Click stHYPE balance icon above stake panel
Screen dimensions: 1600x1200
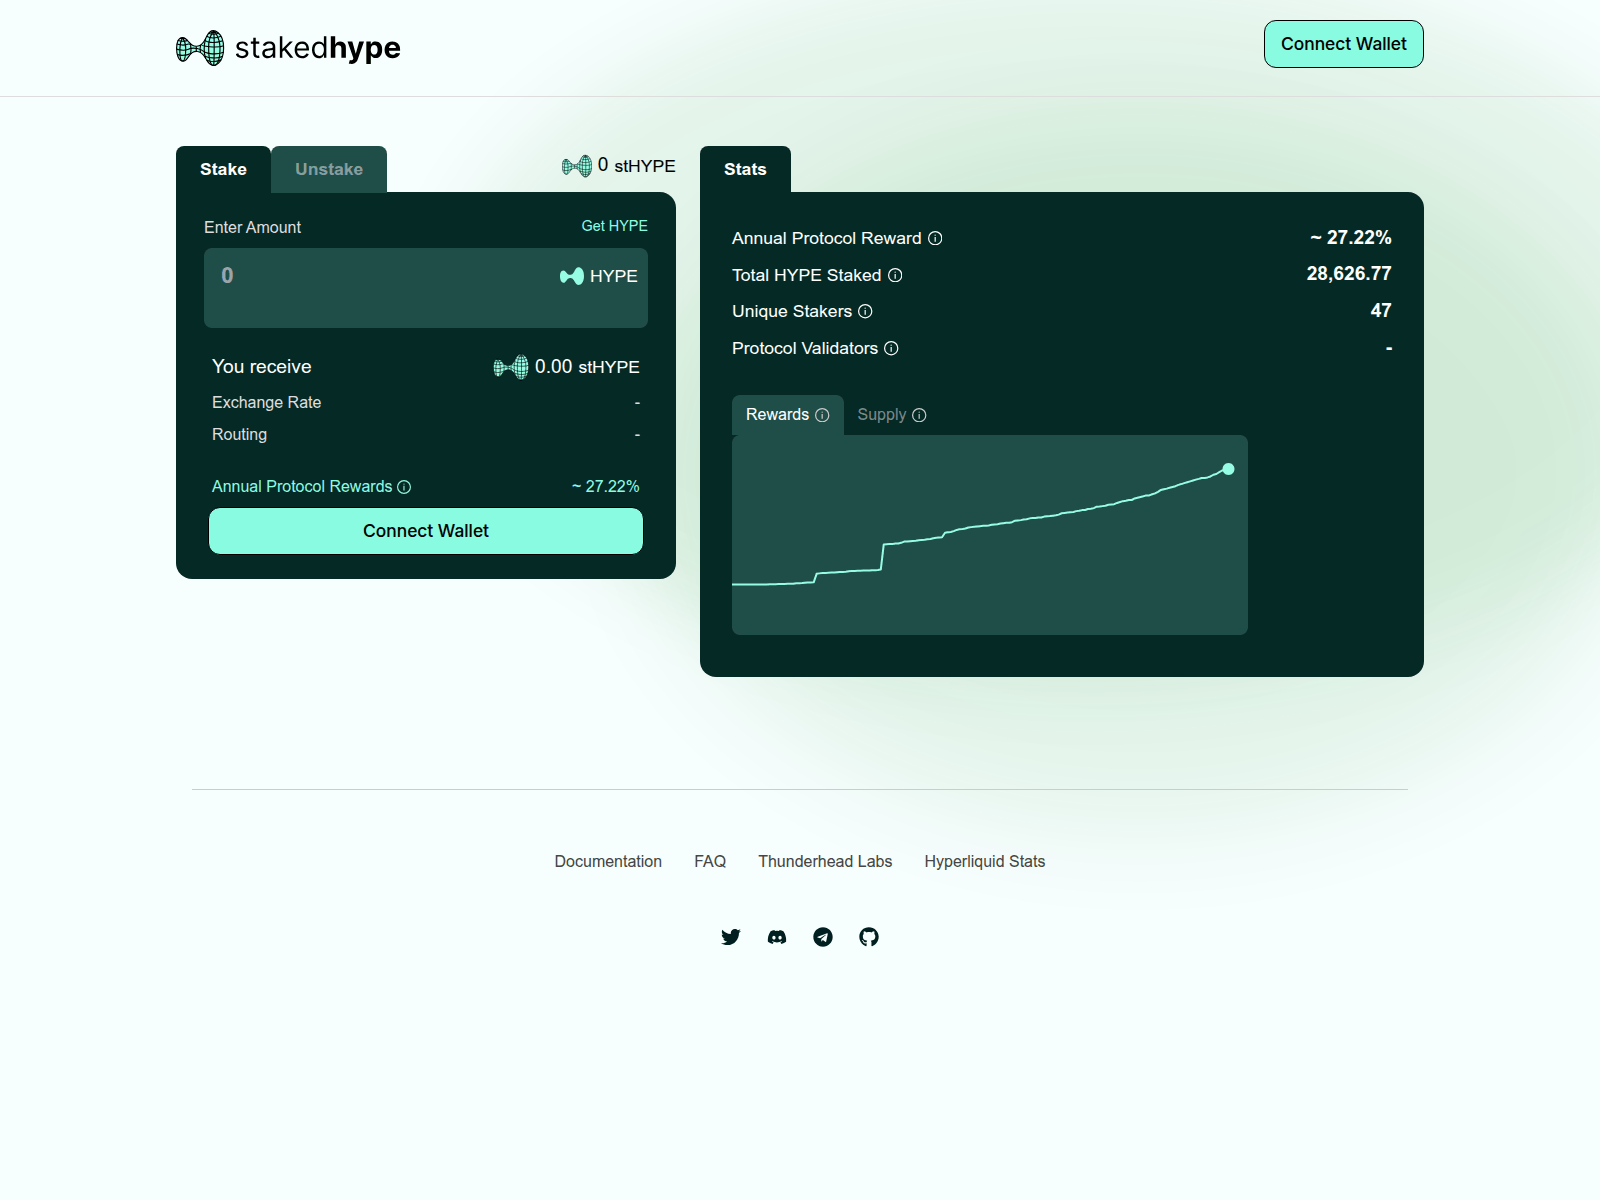pos(577,166)
